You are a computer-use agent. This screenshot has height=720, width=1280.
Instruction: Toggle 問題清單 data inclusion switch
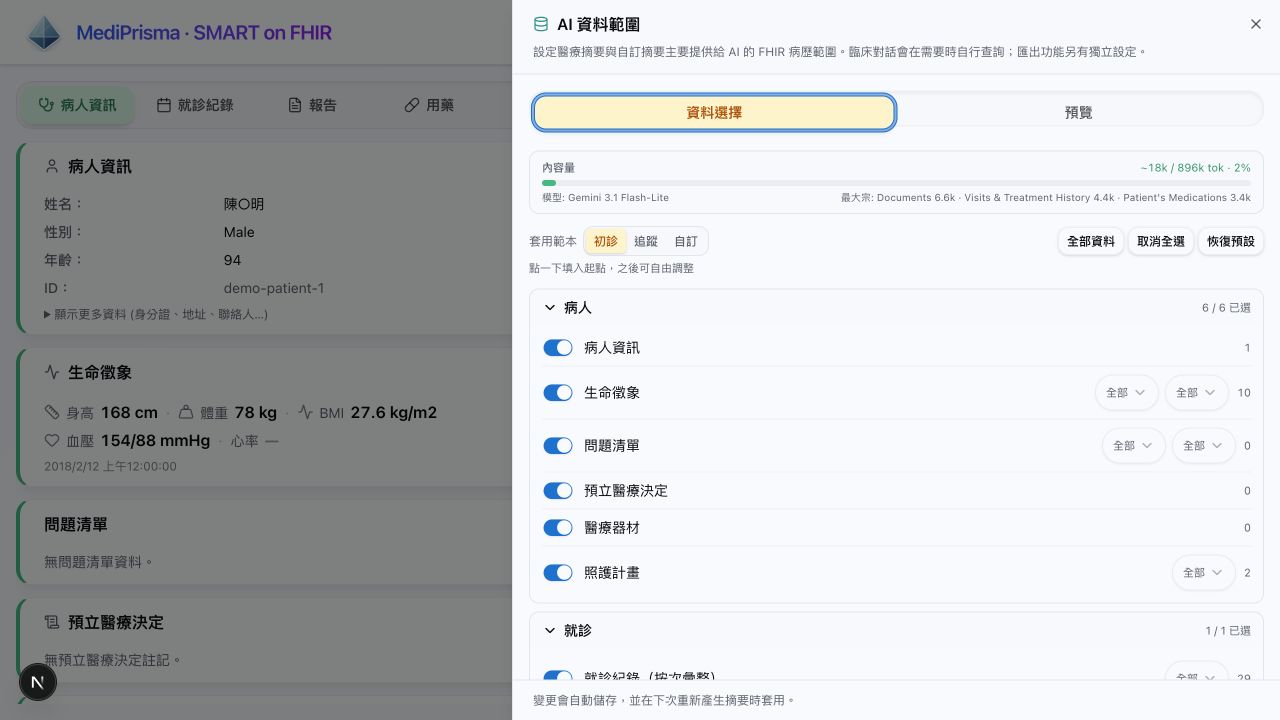pyautogui.click(x=558, y=446)
